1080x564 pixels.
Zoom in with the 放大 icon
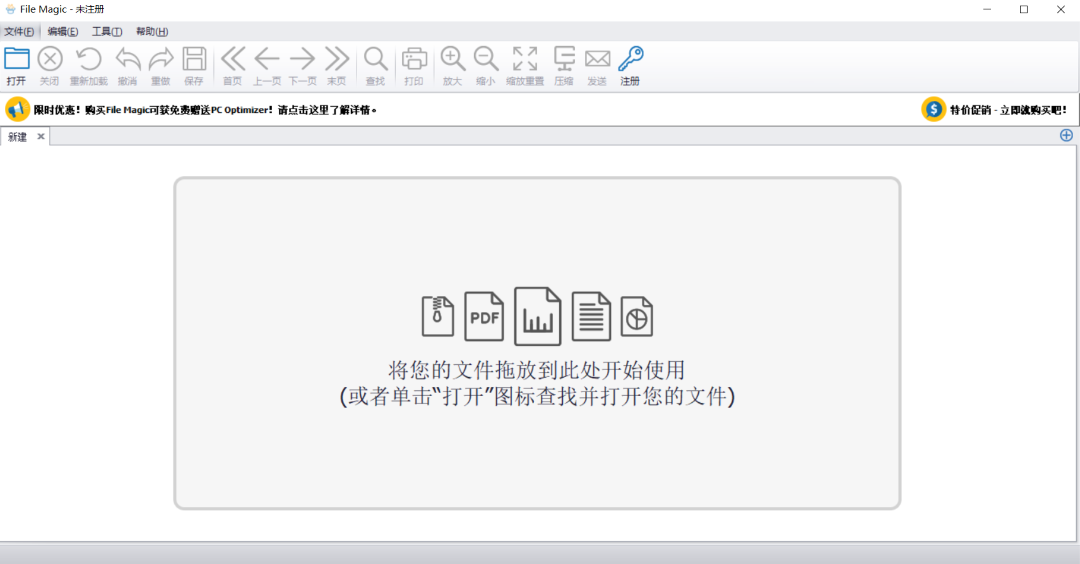453,59
